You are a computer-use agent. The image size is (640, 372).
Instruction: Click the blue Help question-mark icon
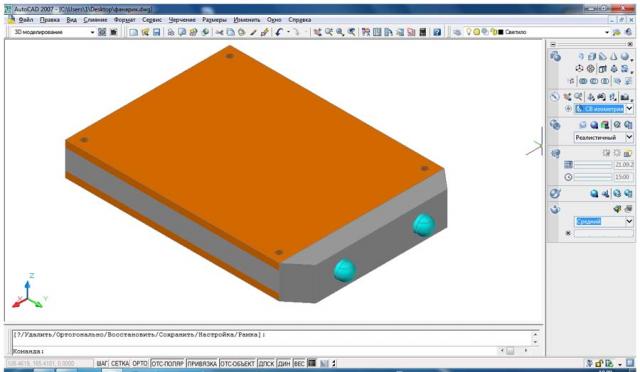[437, 32]
